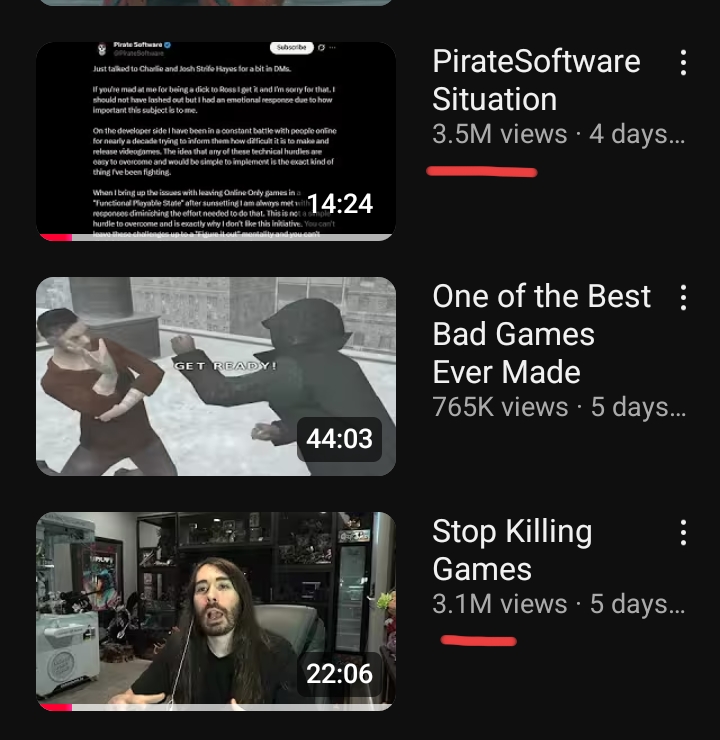Click the One of the Best Bad Games Ever Made title

[x=542, y=334]
